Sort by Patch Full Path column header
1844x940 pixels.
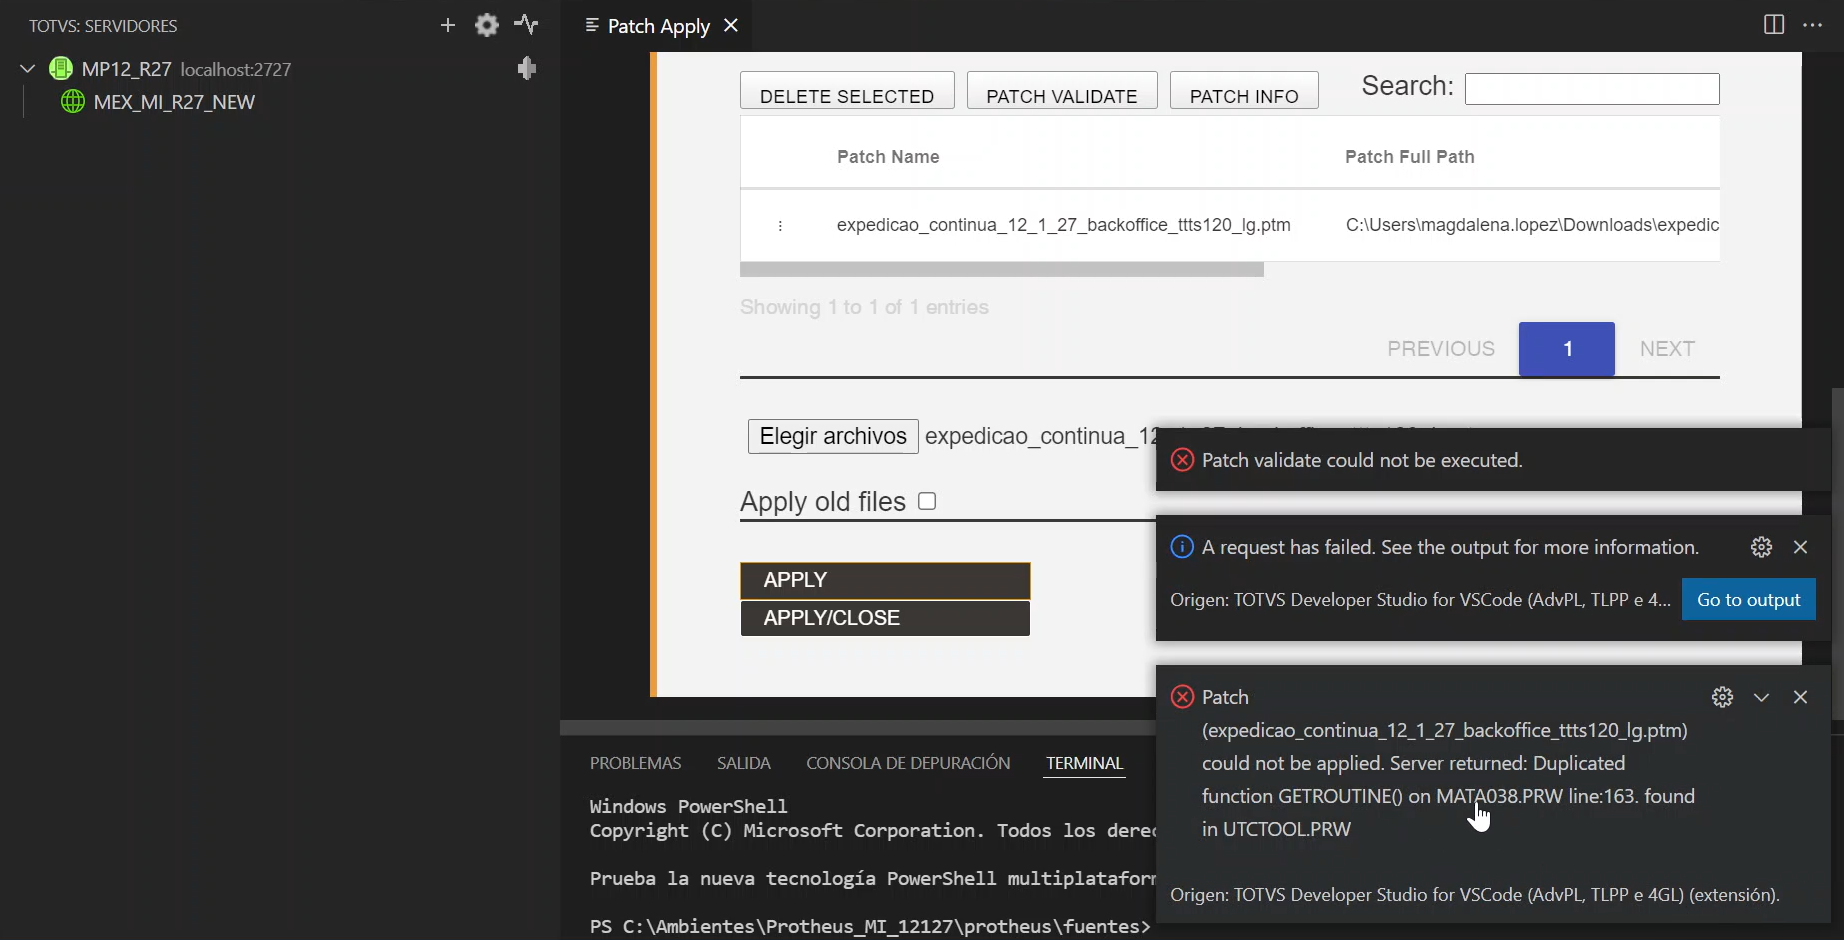[x=1409, y=157]
